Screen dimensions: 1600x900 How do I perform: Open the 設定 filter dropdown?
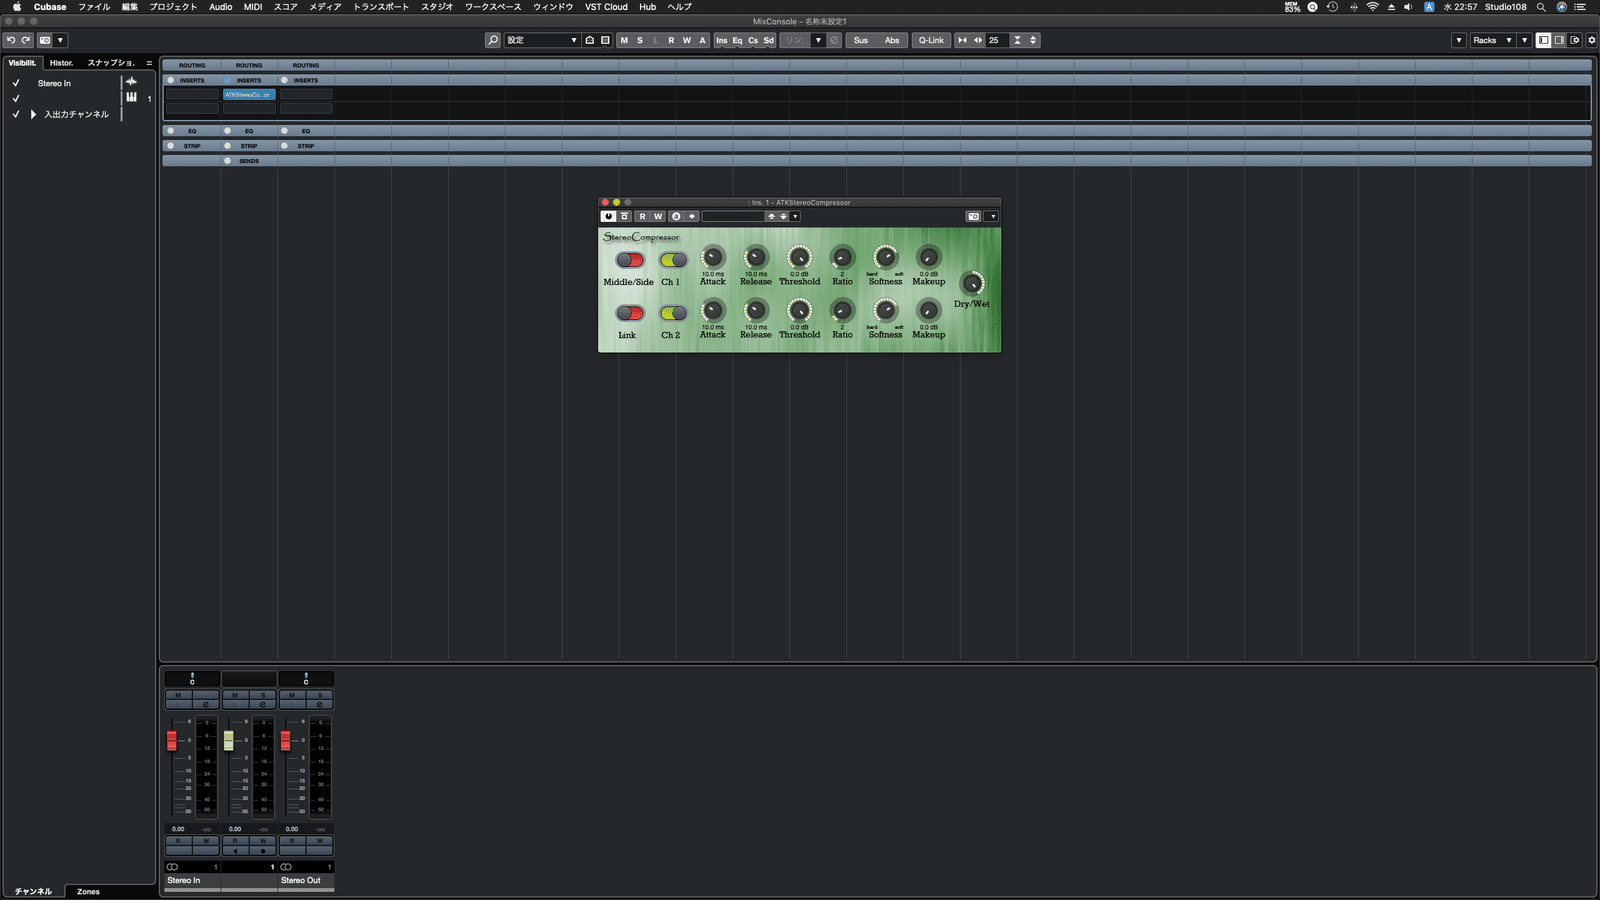click(x=542, y=40)
